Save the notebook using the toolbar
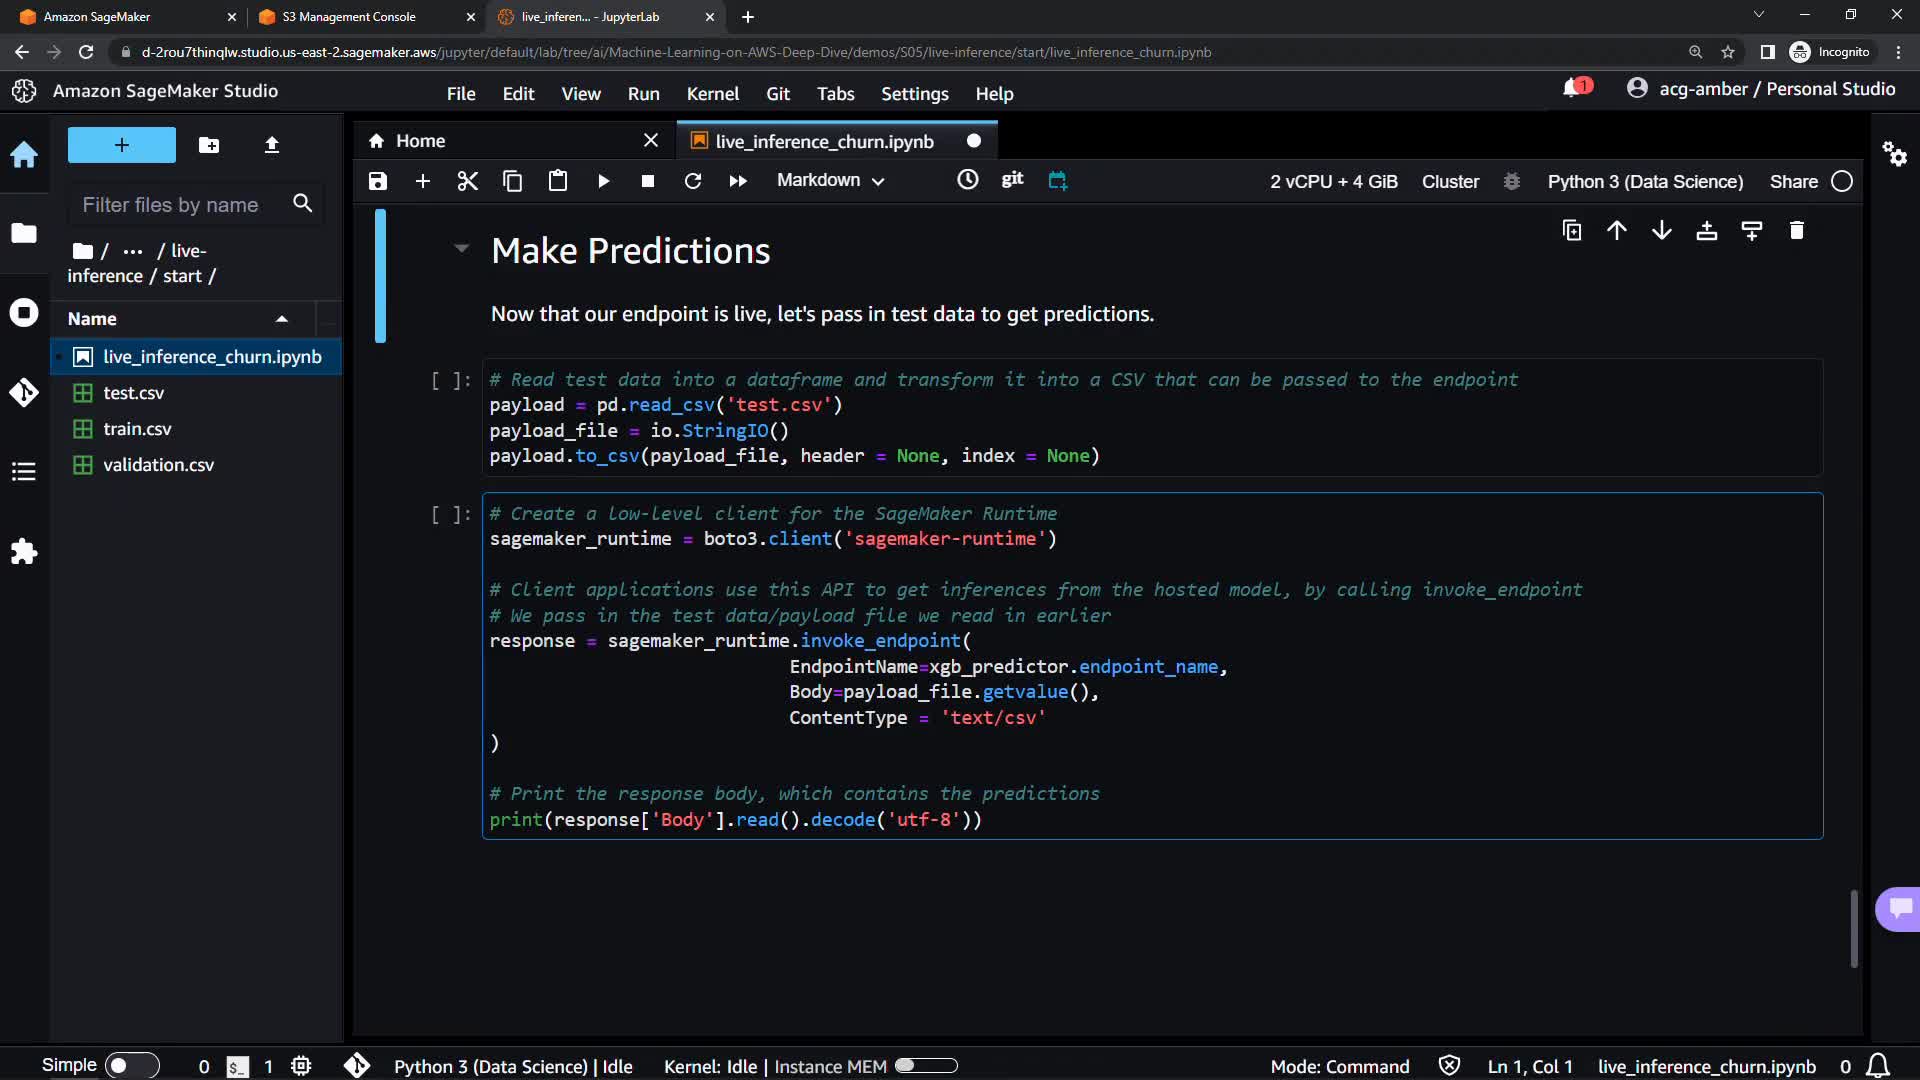This screenshot has width=1920, height=1080. point(377,181)
